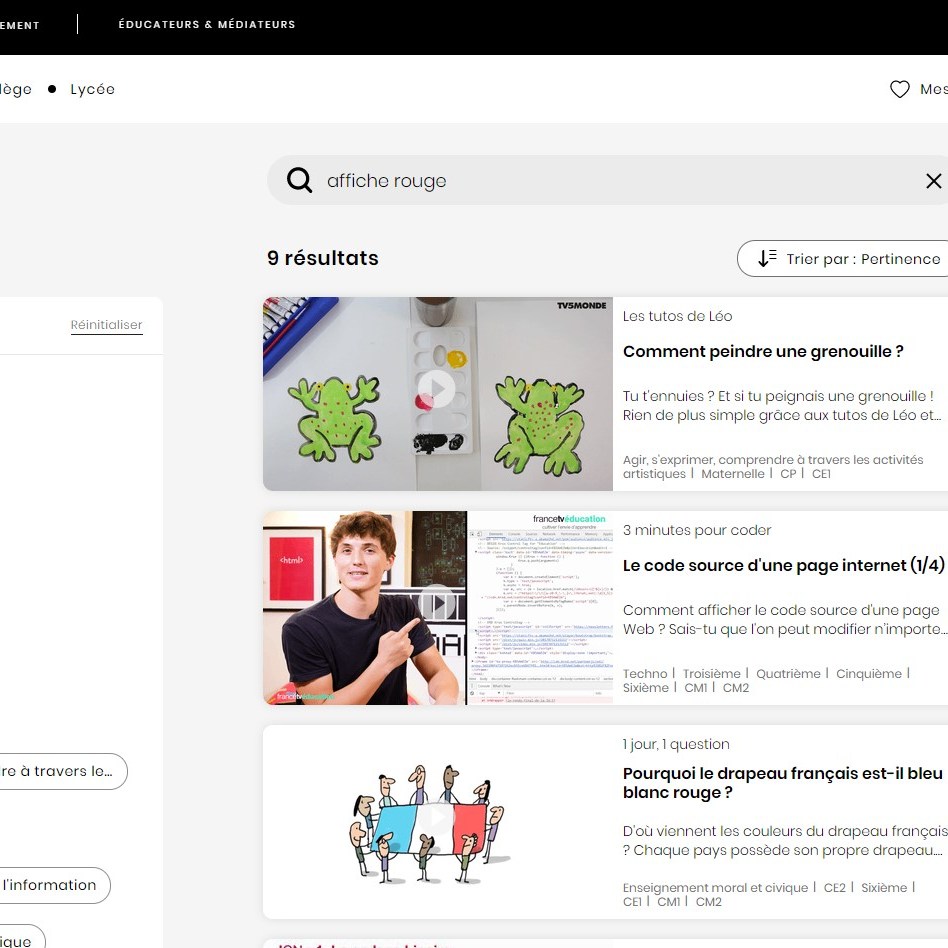Click '1 jour, 1 question' series name
Viewport: 948px width, 948px height.
[676, 744]
